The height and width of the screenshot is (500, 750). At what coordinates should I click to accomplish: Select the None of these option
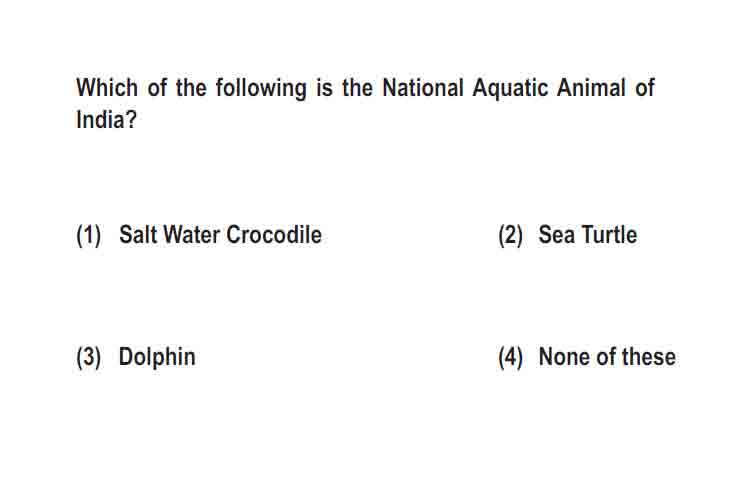coord(607,357)
